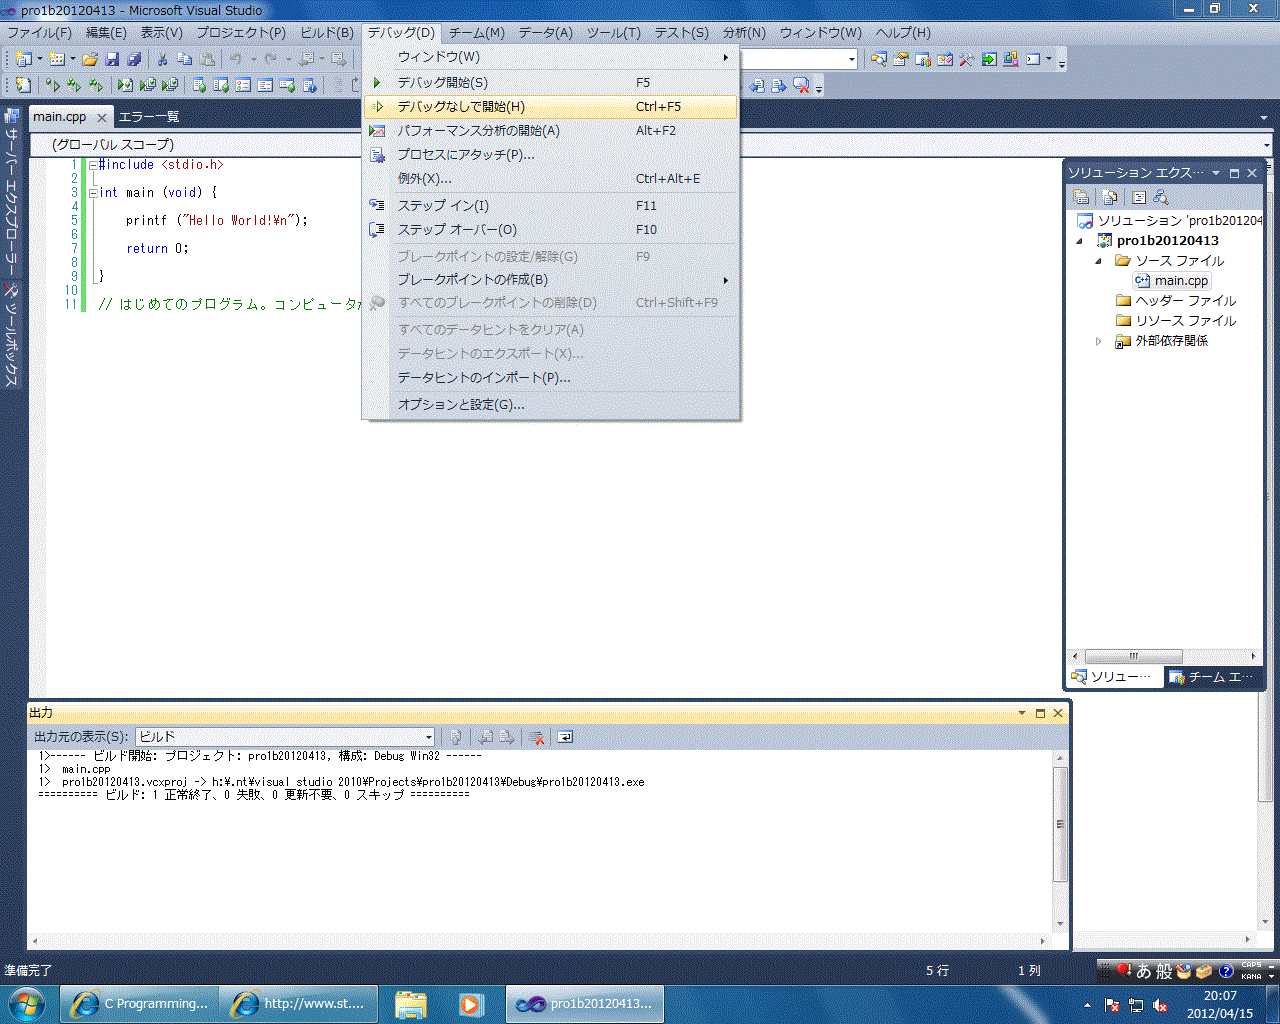1280x1024 pixels.
Task: Open the ファイル(F) menu
Action: pos(40,33)
